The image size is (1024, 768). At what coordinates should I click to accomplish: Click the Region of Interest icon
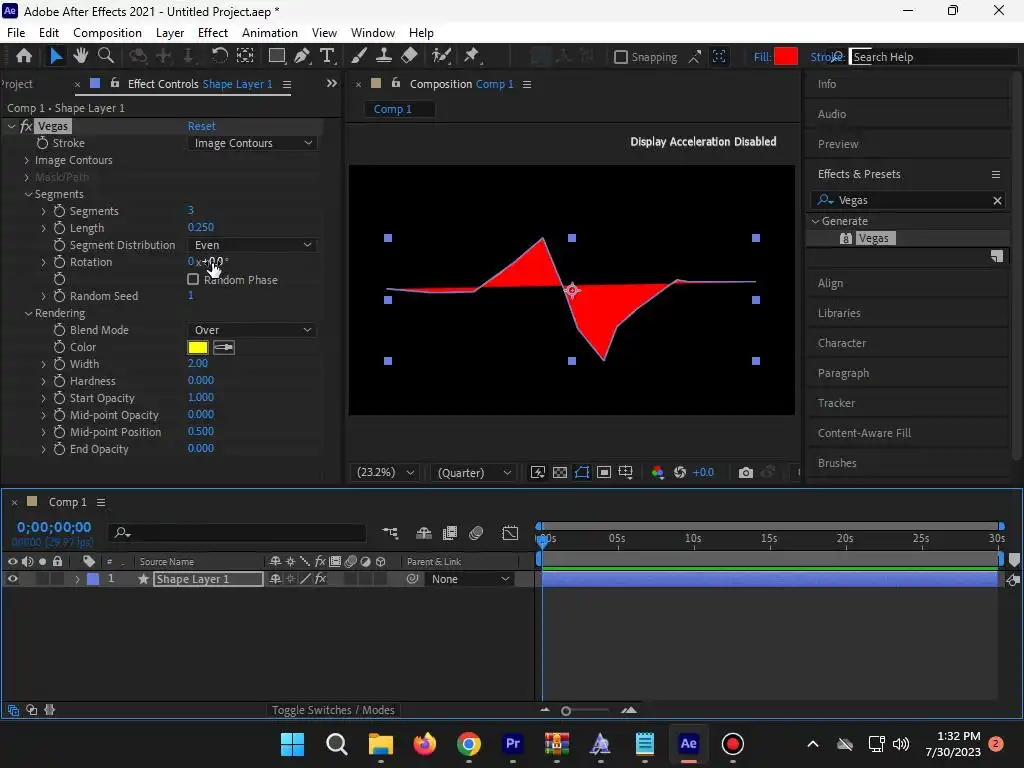pos(604,472)
